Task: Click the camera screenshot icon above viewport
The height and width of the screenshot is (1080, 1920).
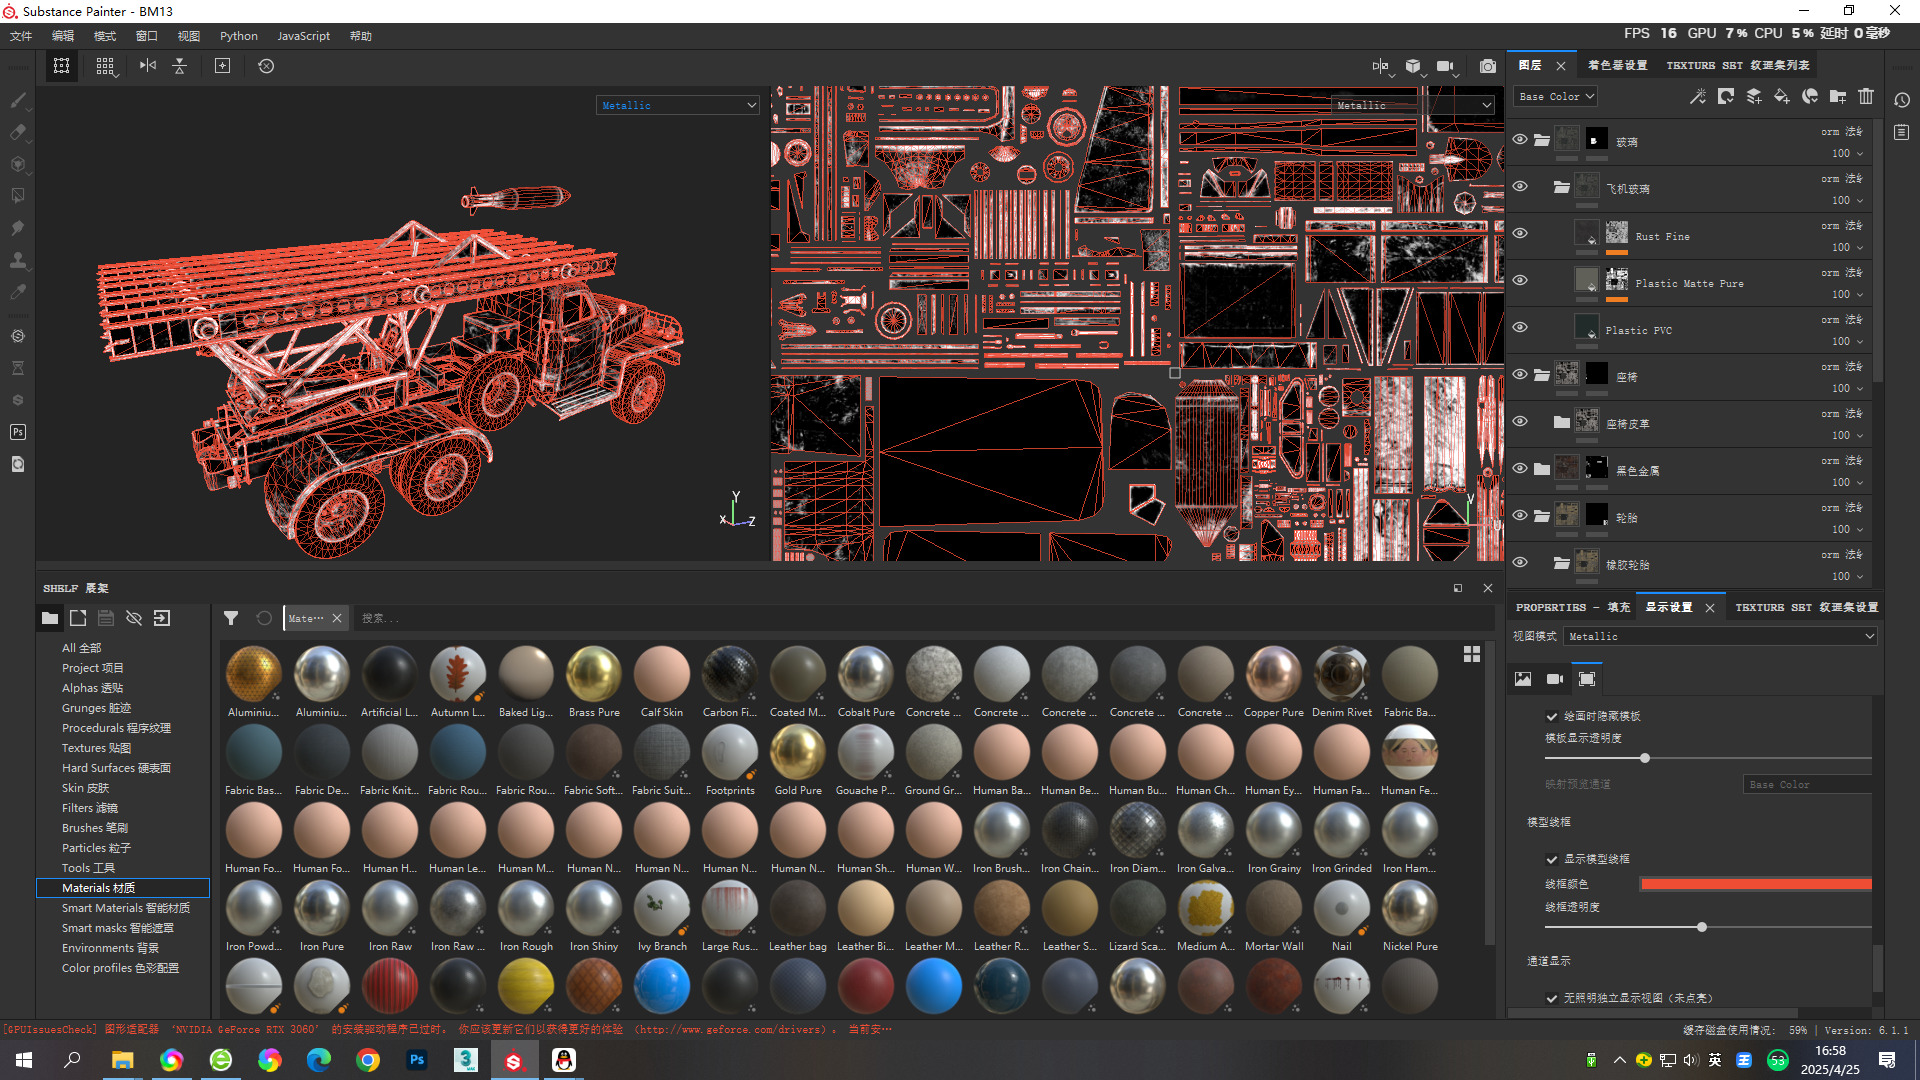Action: (1488, 66)
